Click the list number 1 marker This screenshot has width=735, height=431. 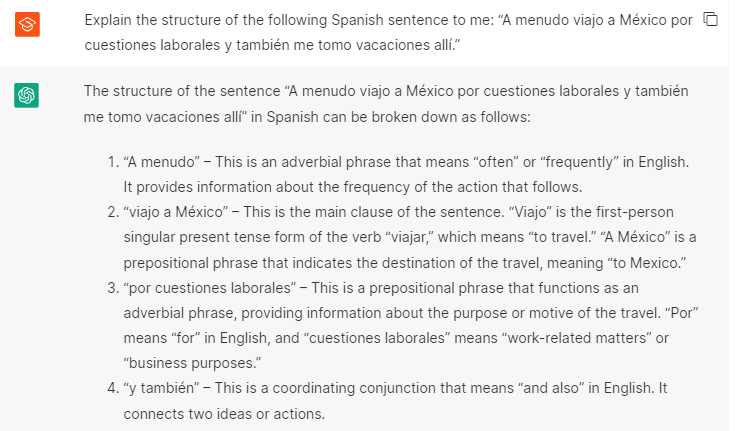pos(112,162)
